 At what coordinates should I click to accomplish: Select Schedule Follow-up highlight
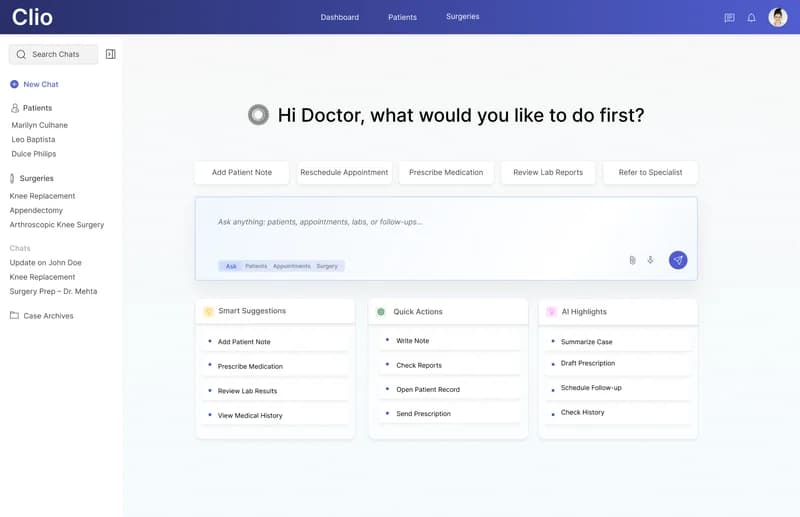[618, 388]
